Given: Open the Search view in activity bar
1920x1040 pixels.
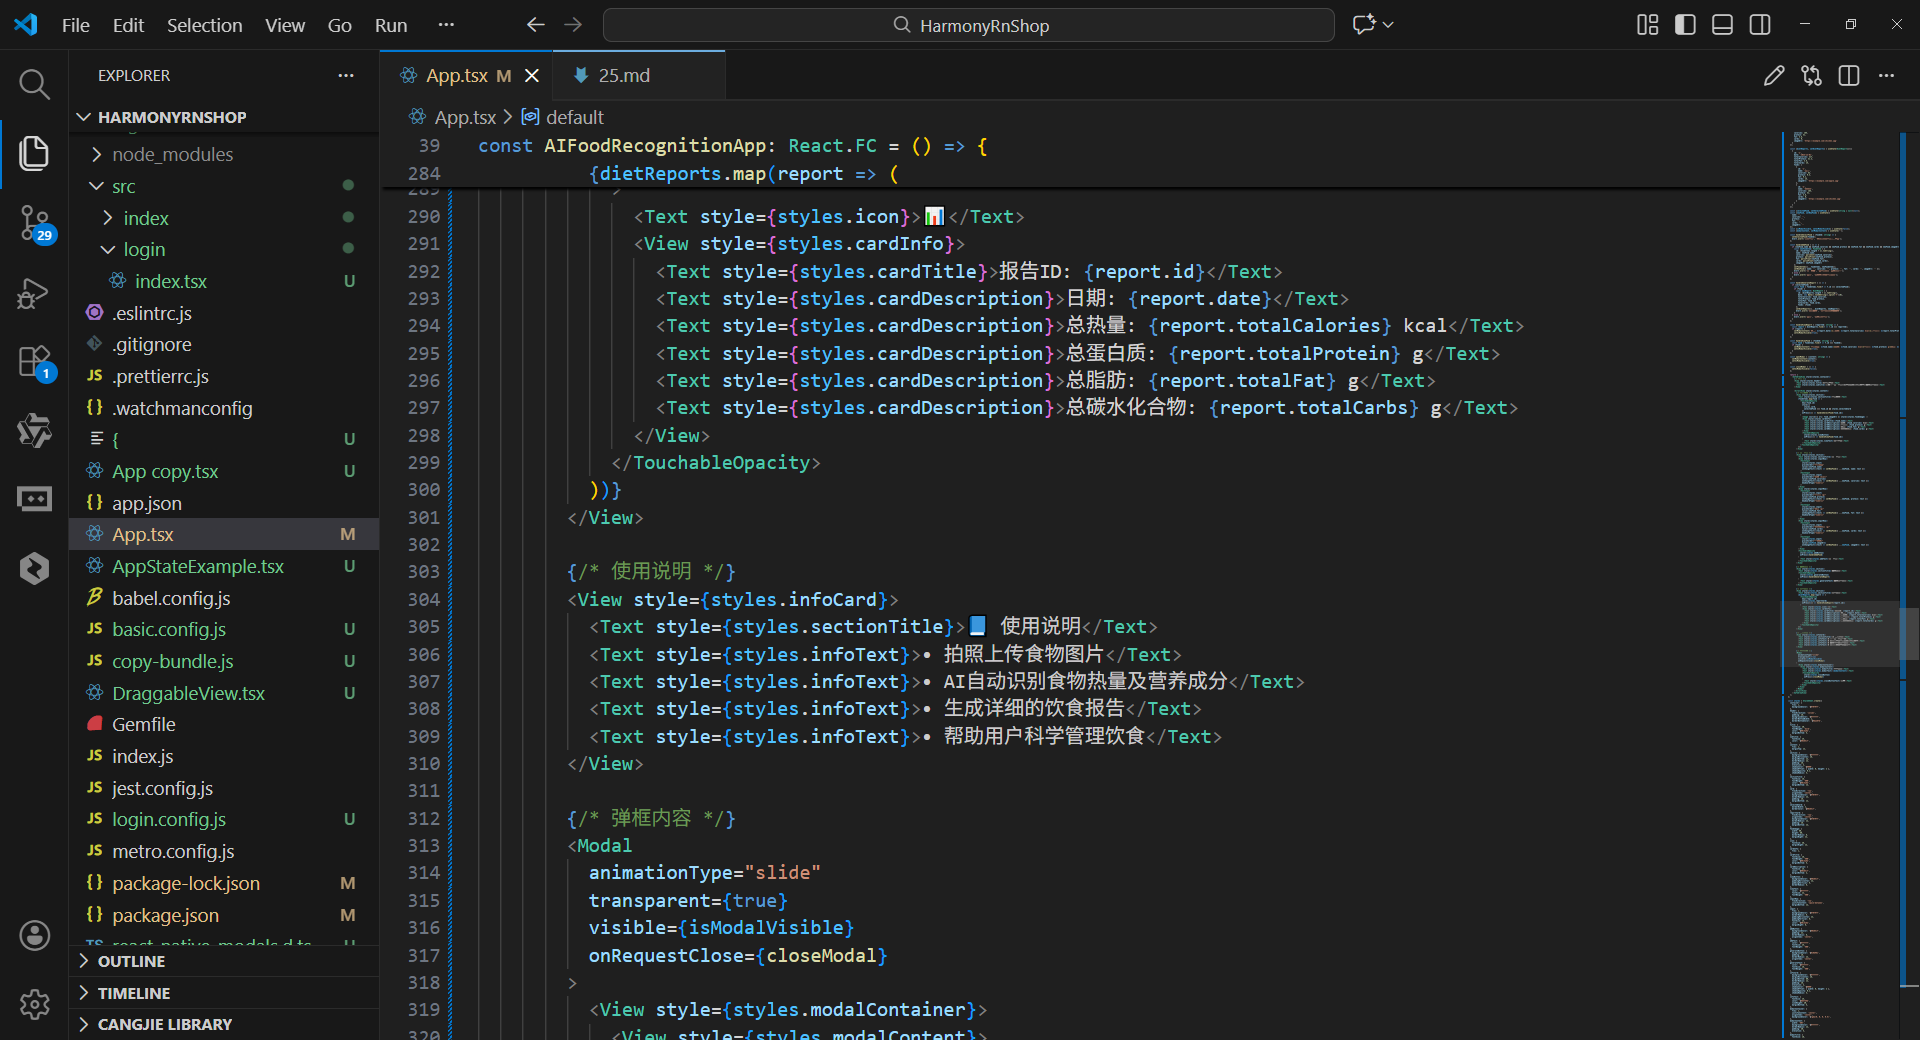Looking at the screenshot, I should [34, 84].
